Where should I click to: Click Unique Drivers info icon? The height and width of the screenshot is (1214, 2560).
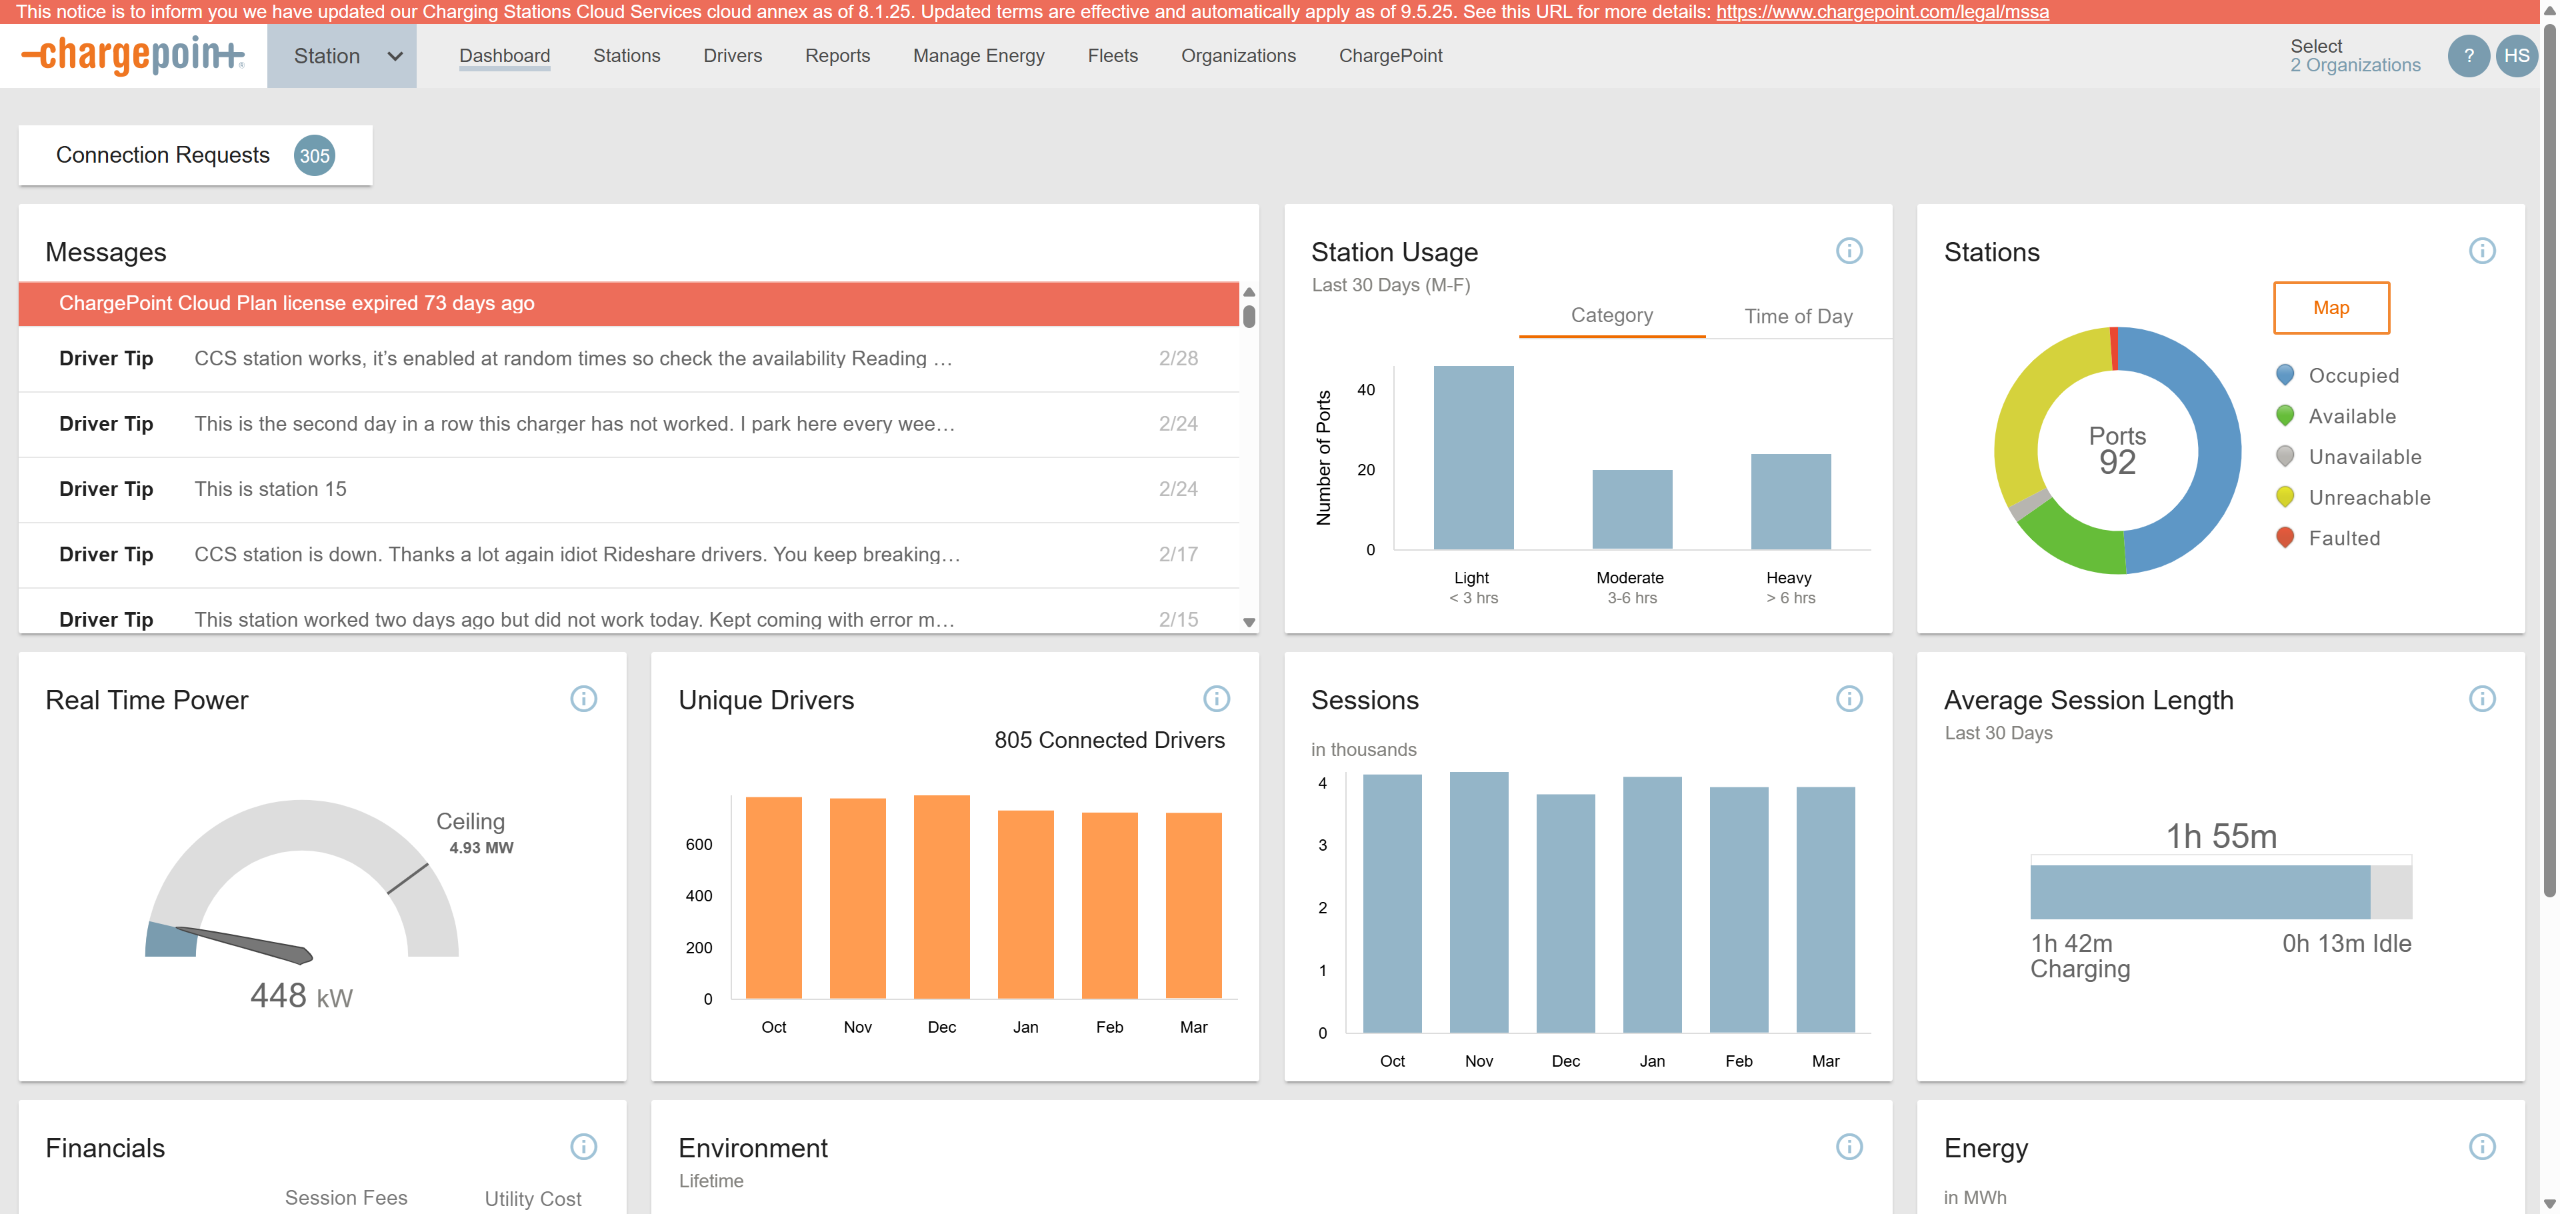(x=1216, y=699)
